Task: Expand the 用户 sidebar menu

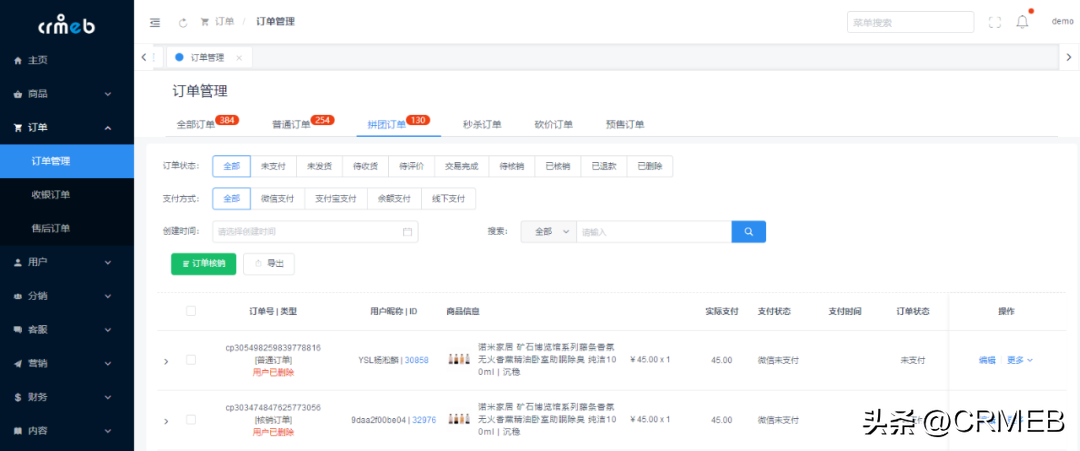Action: pyautogui.click(x=67, y=262)
